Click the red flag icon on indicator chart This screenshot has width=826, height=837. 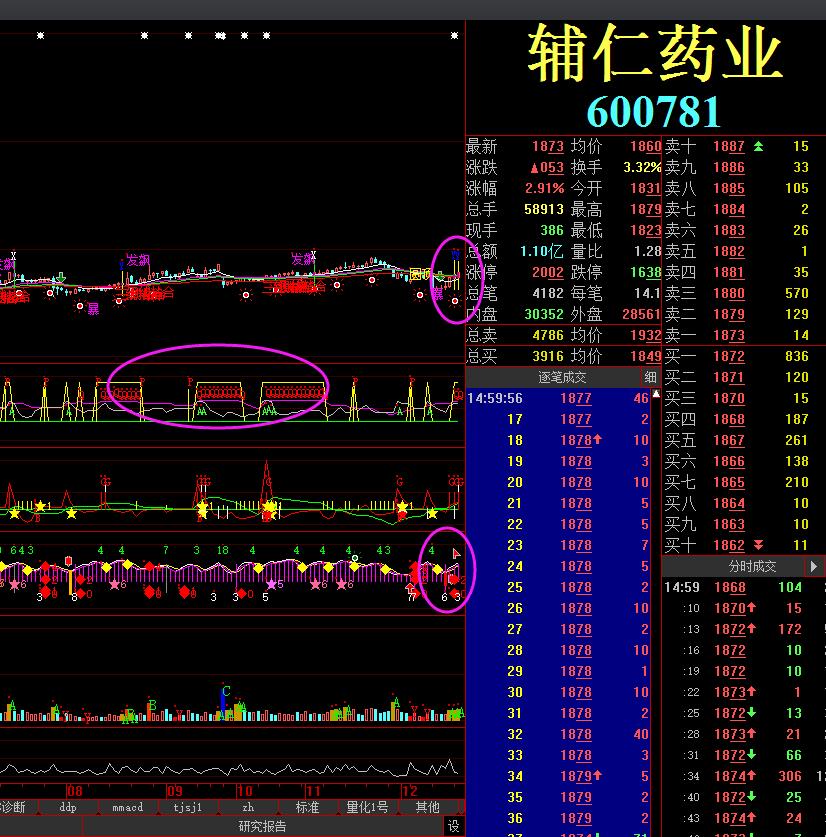tap(456, 554)
